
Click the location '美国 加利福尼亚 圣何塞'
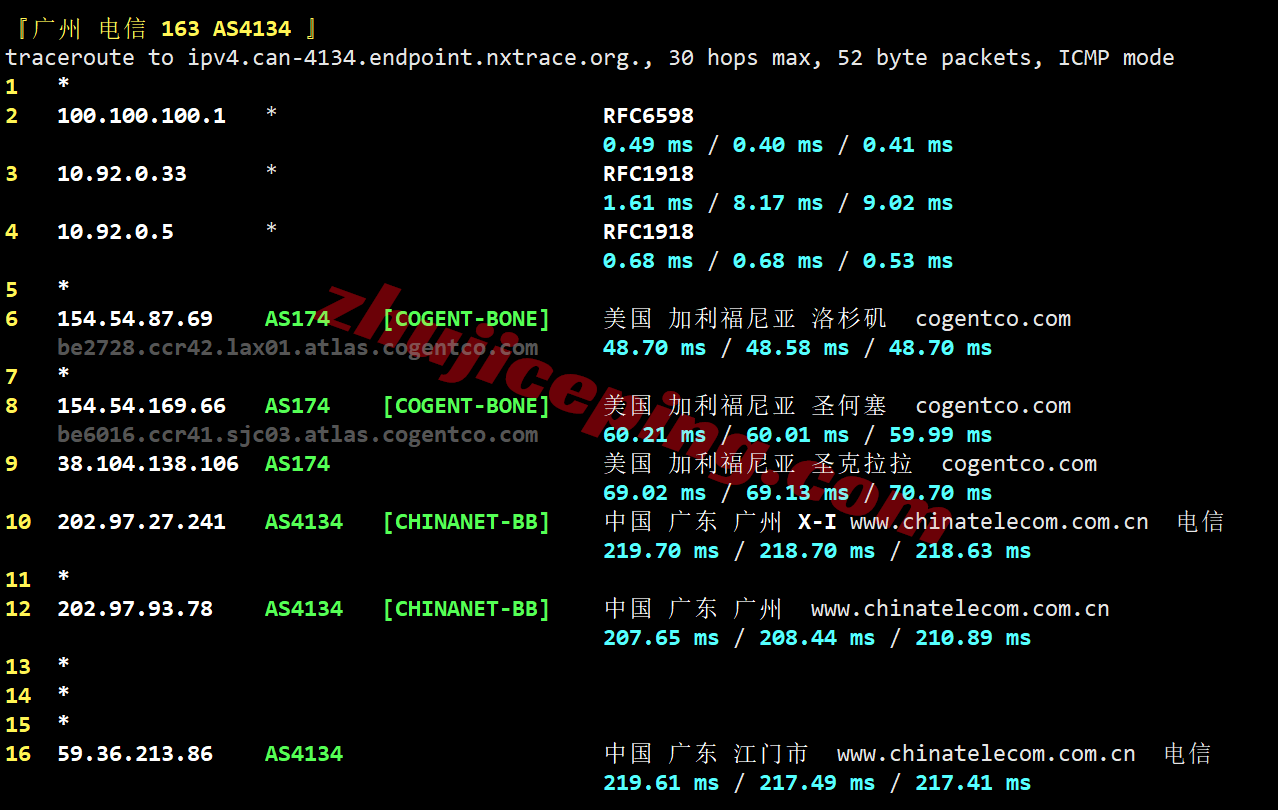745,406
